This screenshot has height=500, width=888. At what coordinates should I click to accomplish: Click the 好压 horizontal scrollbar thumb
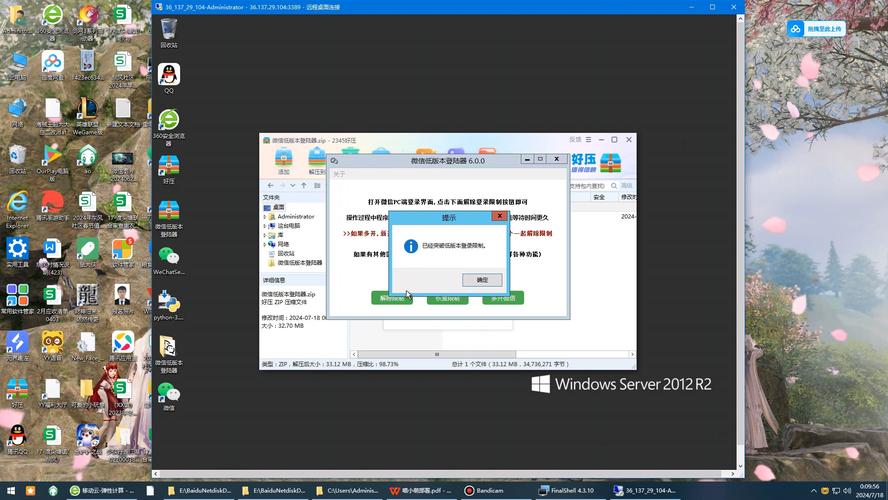coord(437,354)
